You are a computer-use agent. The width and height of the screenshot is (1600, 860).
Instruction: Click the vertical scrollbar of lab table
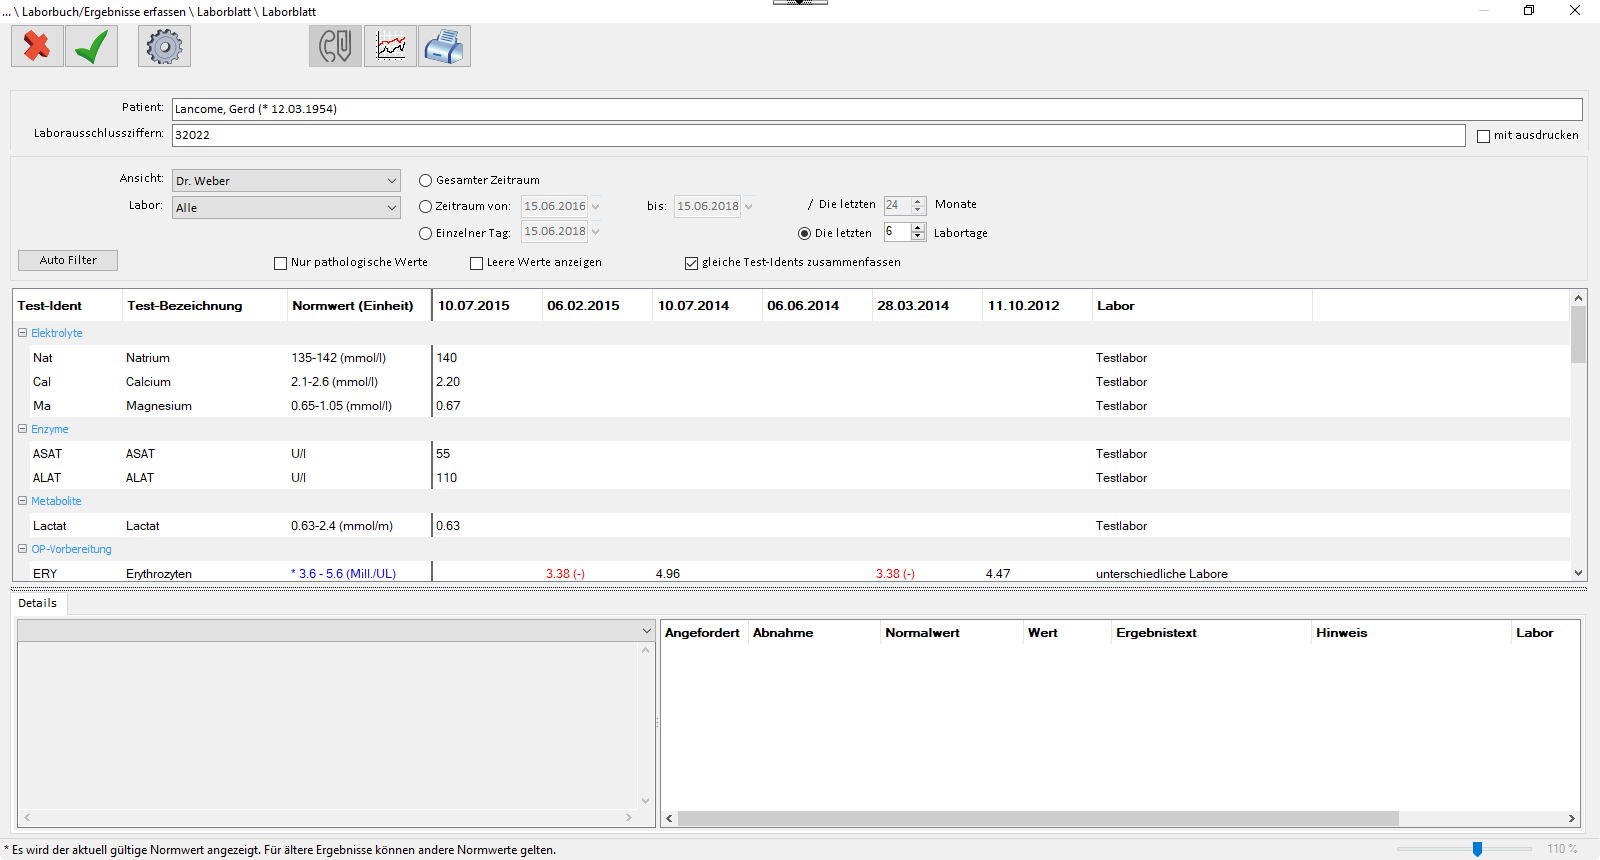click(1578, 335)
